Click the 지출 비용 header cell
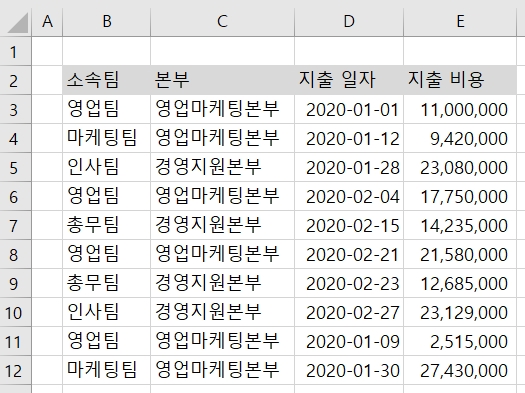This screenshot has width=525, height=393. (x=460, y=80)
